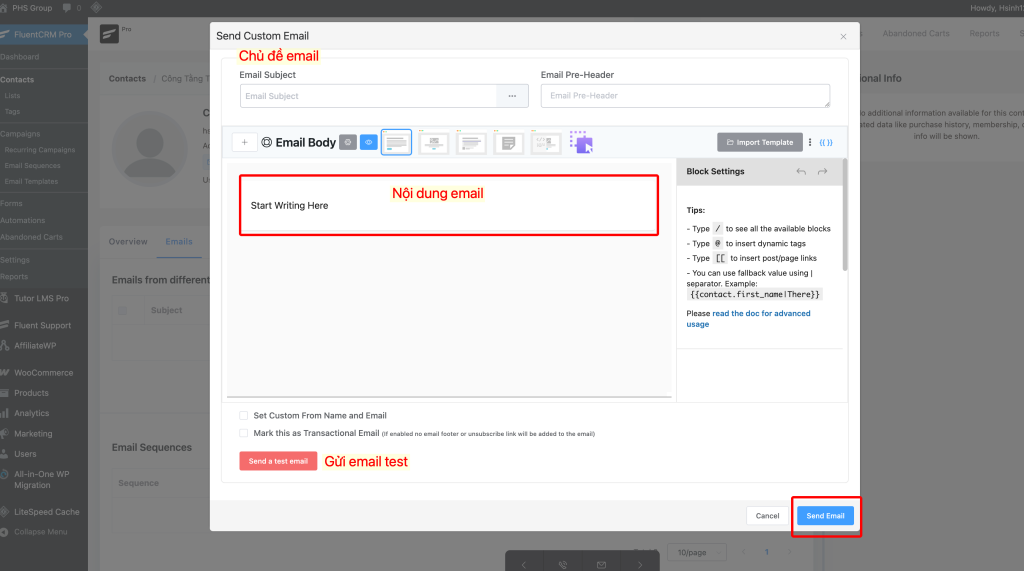Click the Send Email button
This screenshot has height=571, width=1024.
tap(825, 516)
